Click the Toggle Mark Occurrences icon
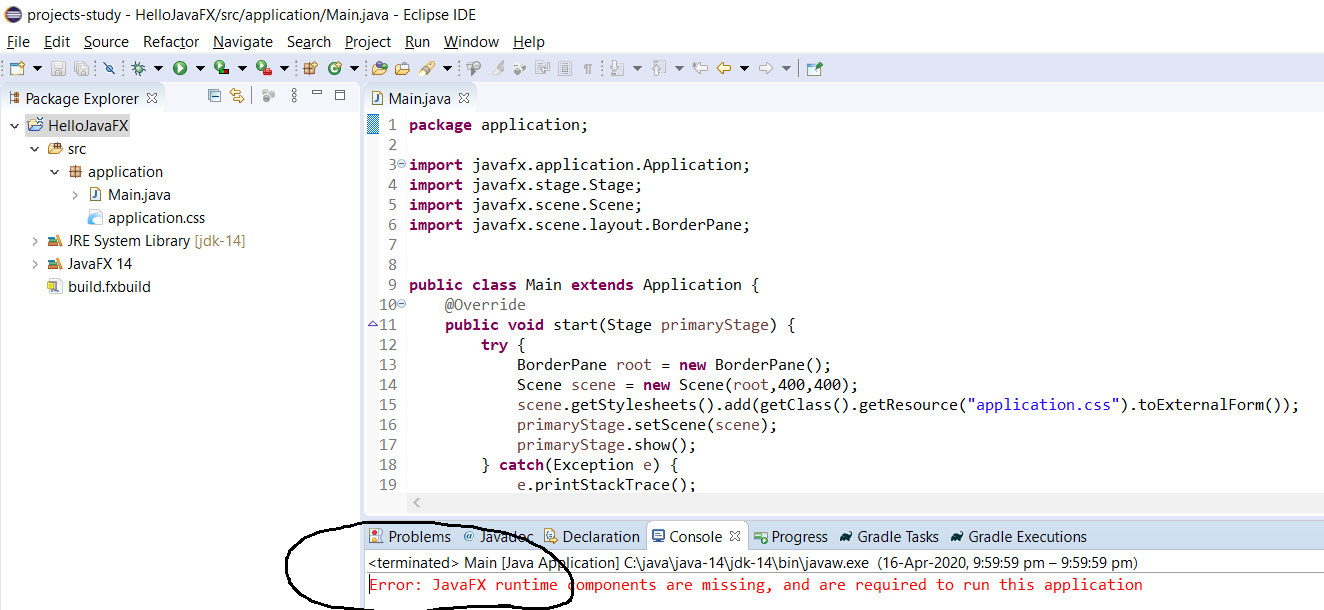 click(x=497, y=68)
